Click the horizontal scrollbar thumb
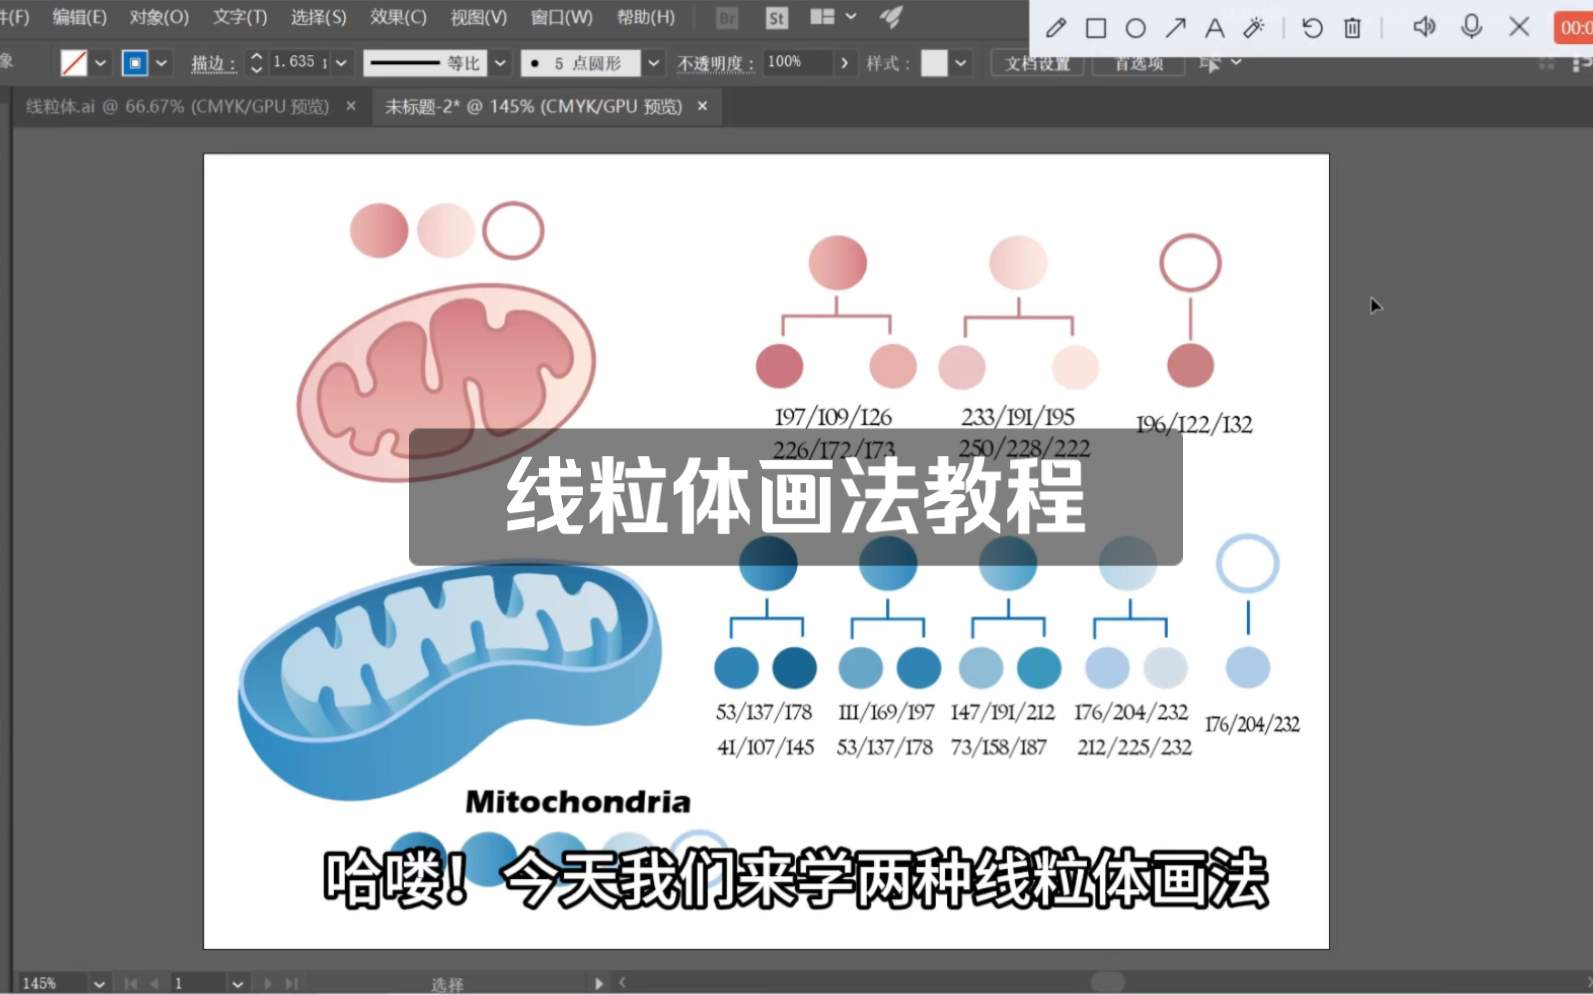This screenshot has width=1593, height=995. tap(1107, 982)
